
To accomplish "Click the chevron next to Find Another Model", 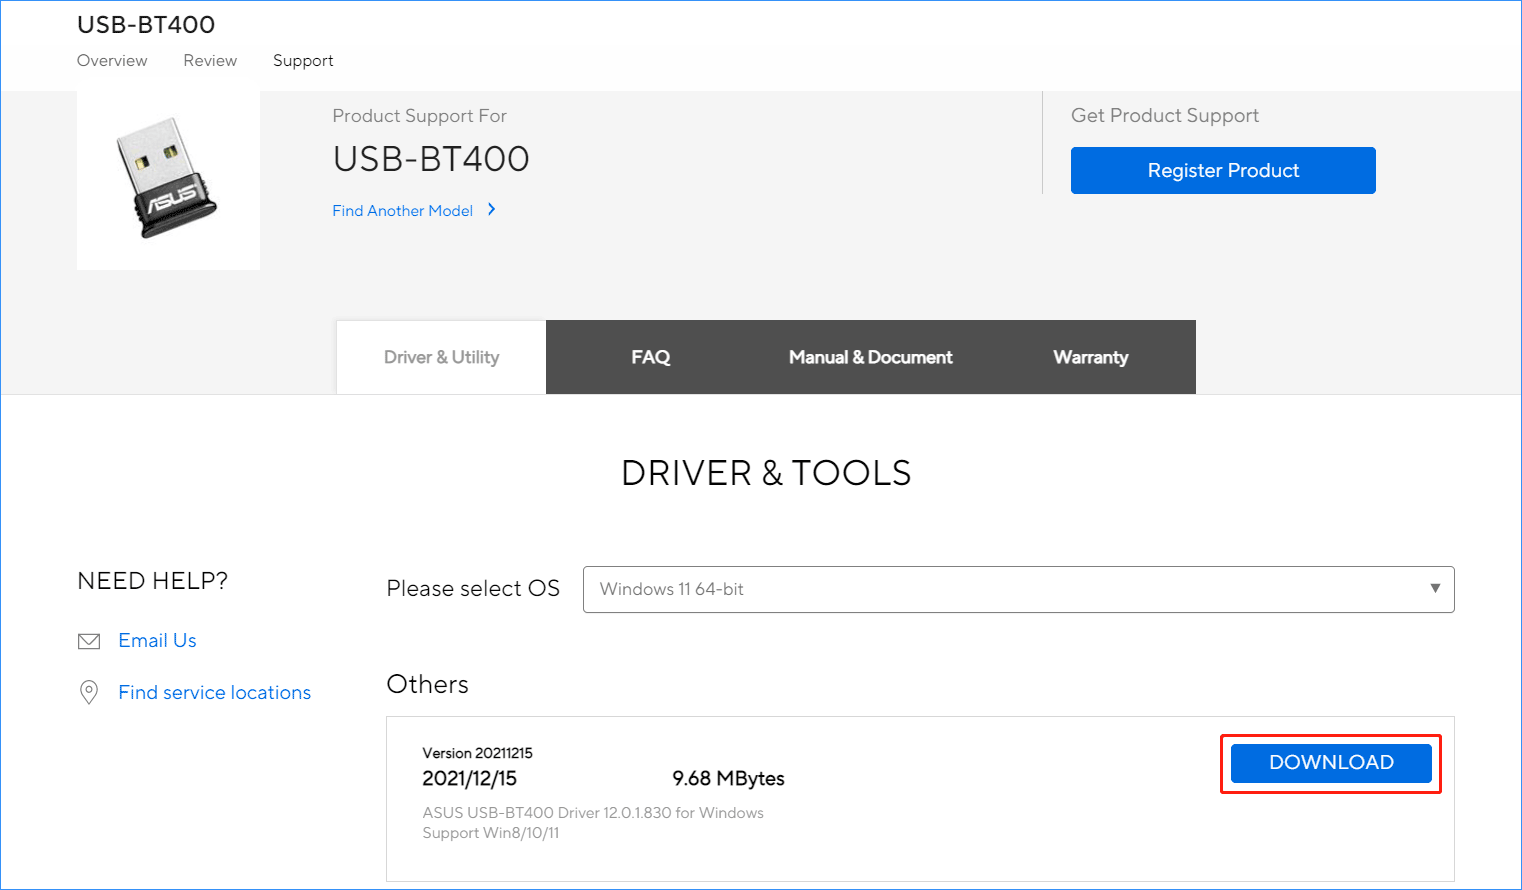I will [491, 210].
